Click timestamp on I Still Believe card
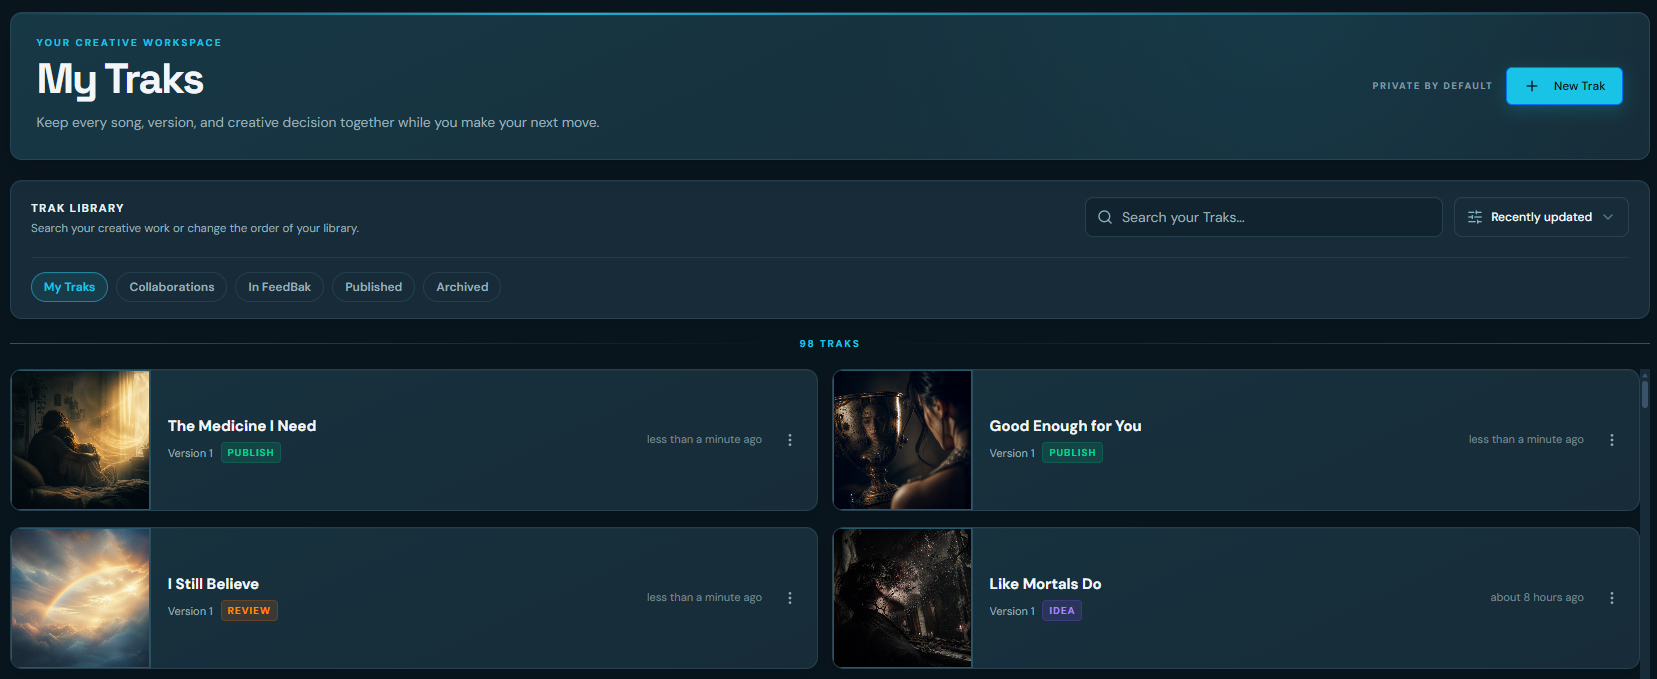The image size is (1657, 679). 704,598
